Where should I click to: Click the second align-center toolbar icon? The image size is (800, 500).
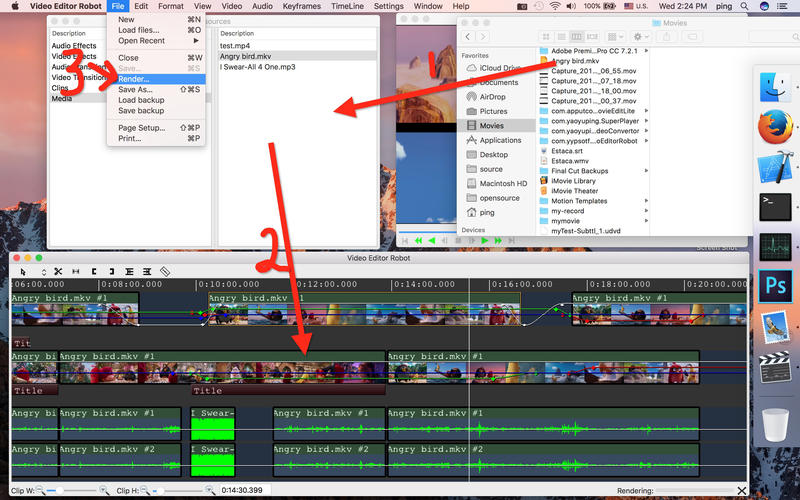coord(147,272)
